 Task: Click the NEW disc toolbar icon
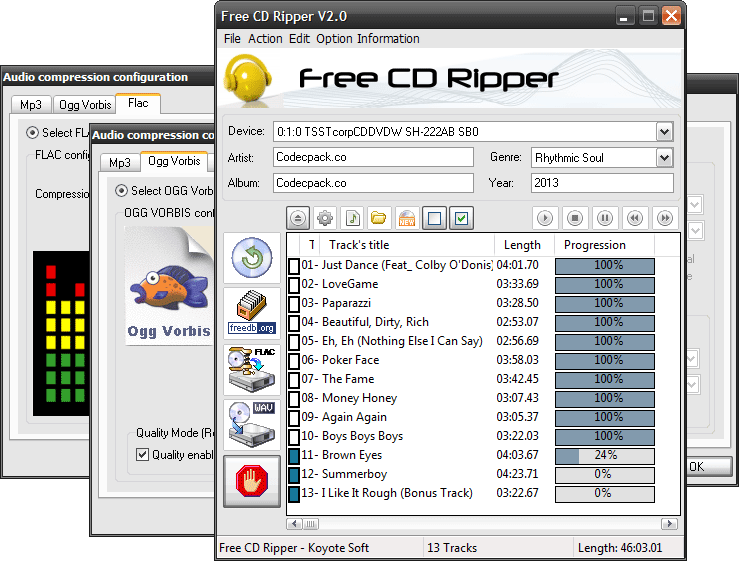407,218
